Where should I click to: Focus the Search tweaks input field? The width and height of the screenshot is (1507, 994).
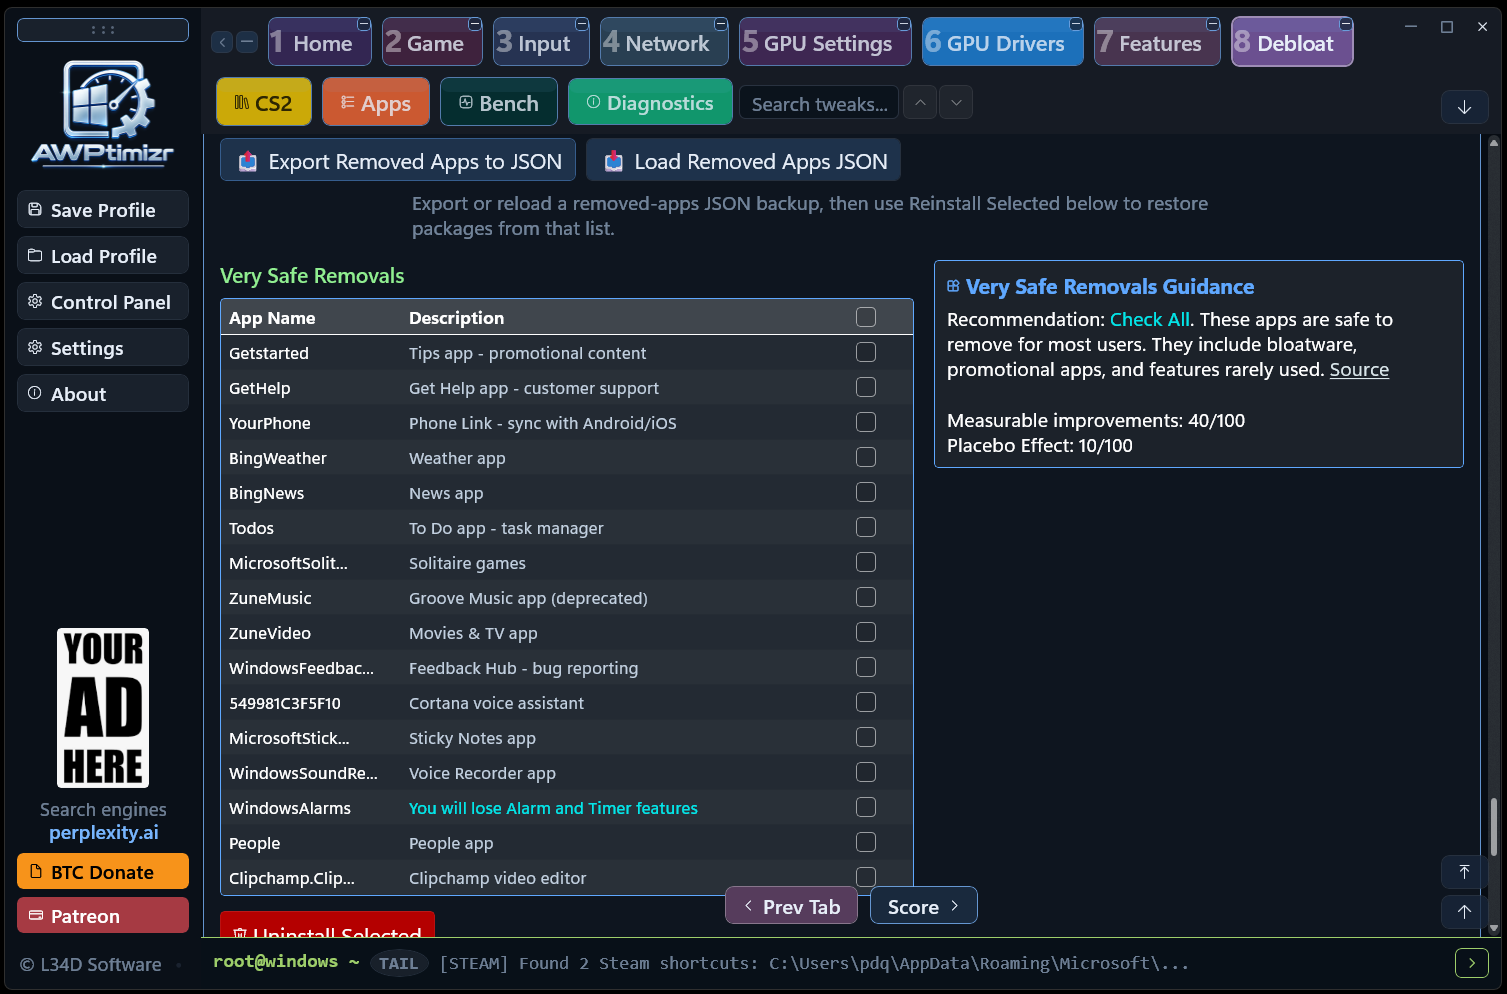(x=819, y=104)
